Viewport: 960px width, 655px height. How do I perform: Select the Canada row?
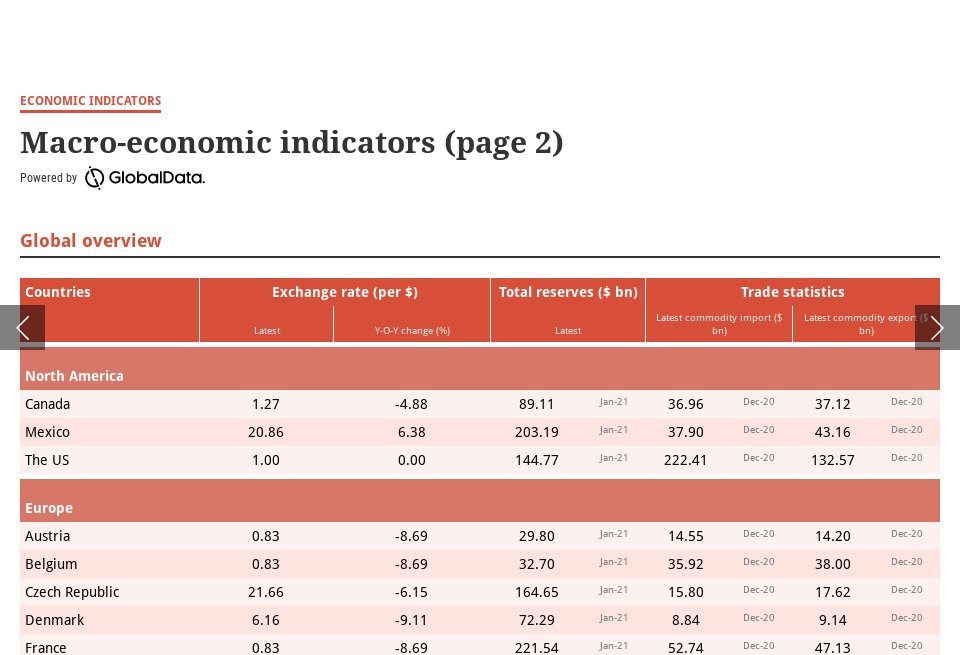[46, 404]
